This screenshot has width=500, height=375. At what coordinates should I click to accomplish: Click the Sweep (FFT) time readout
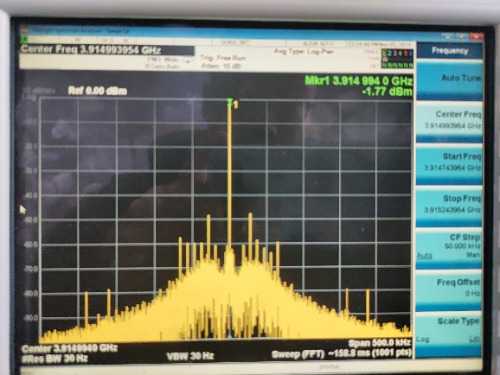tap(342, 354)
